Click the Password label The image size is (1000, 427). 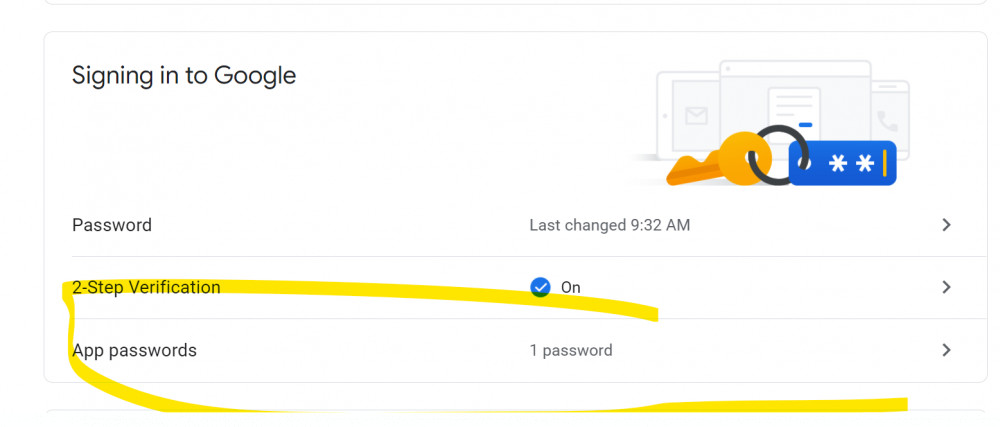tap(112, 225)
